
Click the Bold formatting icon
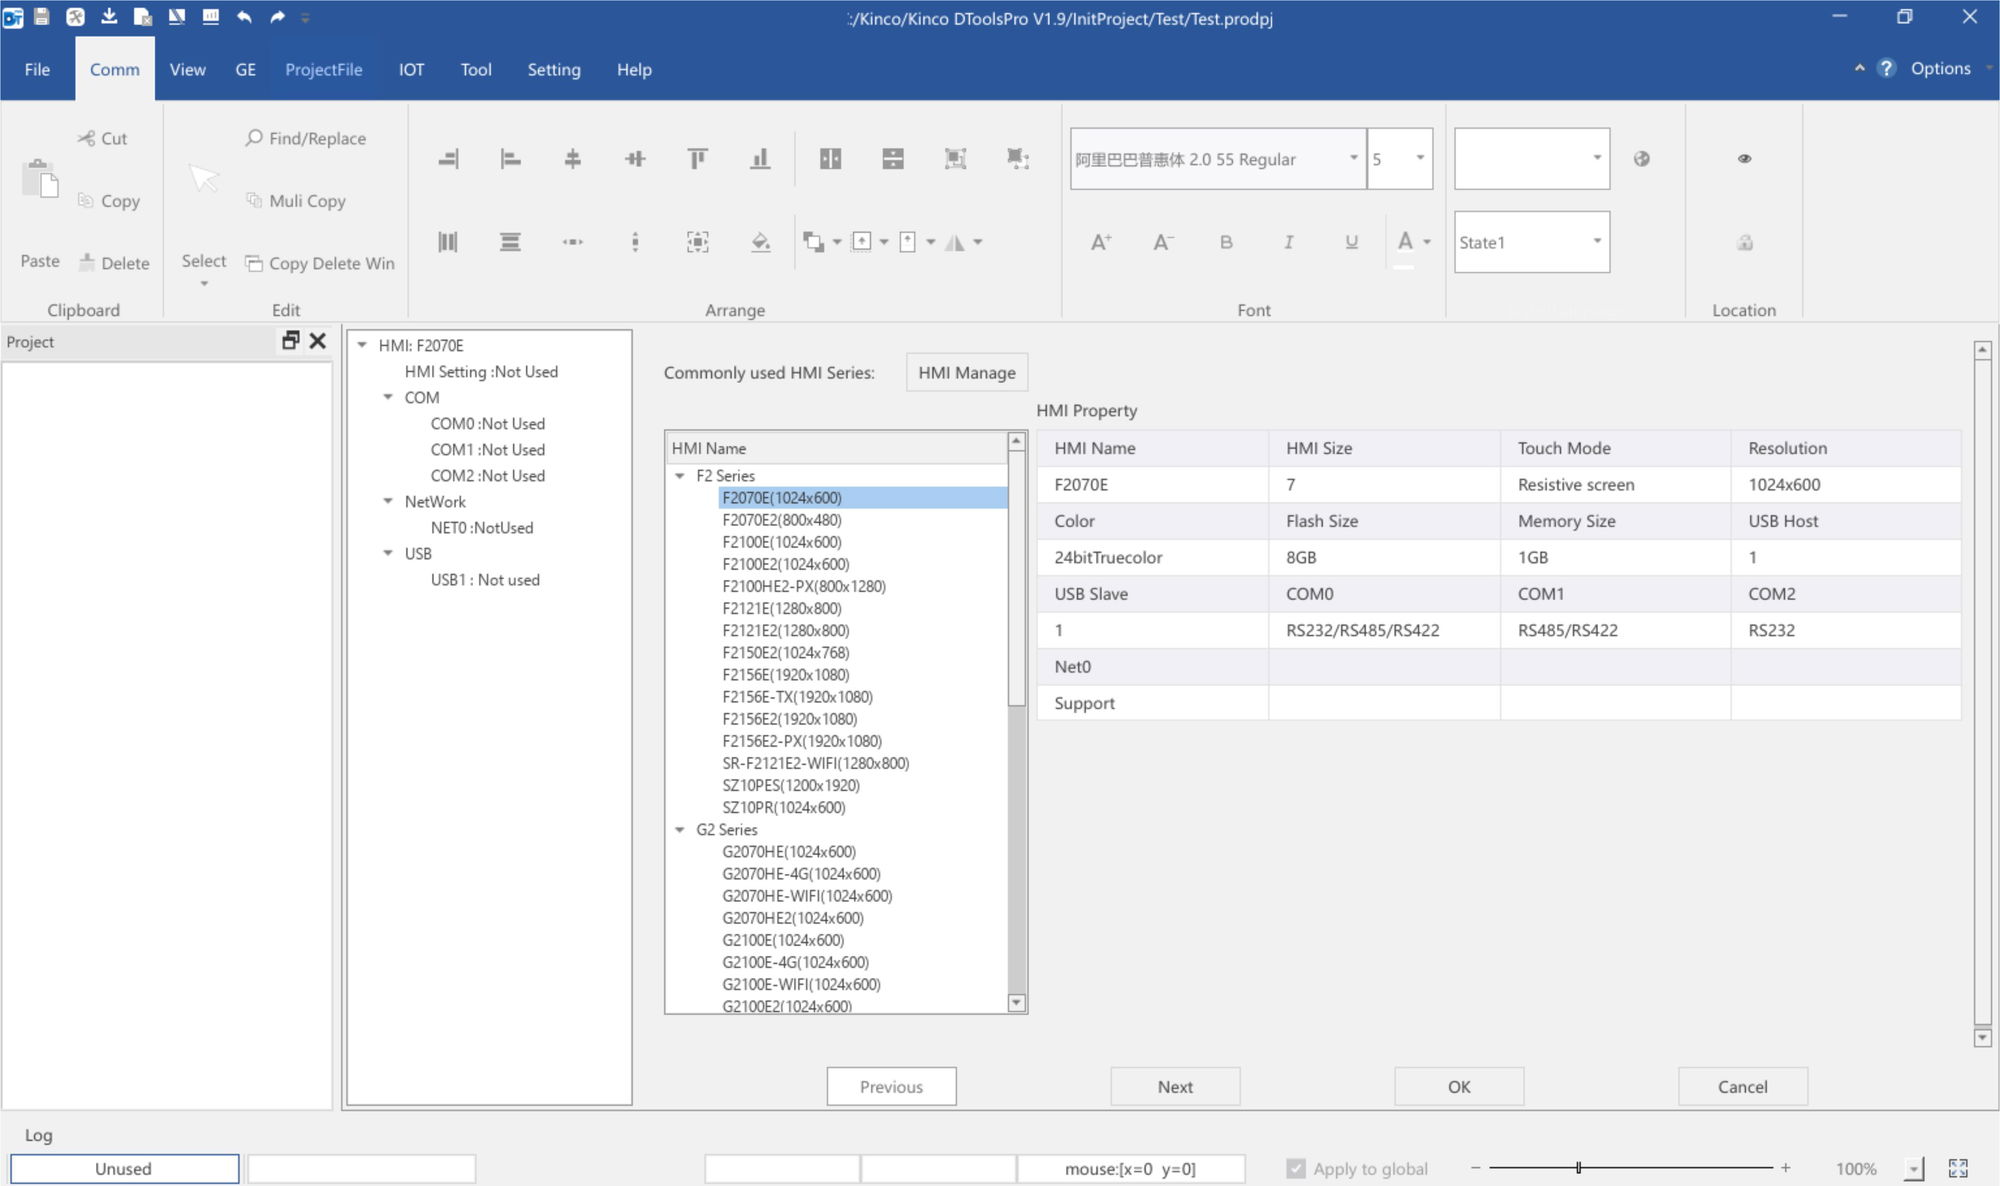click(x=1226, y=242)
